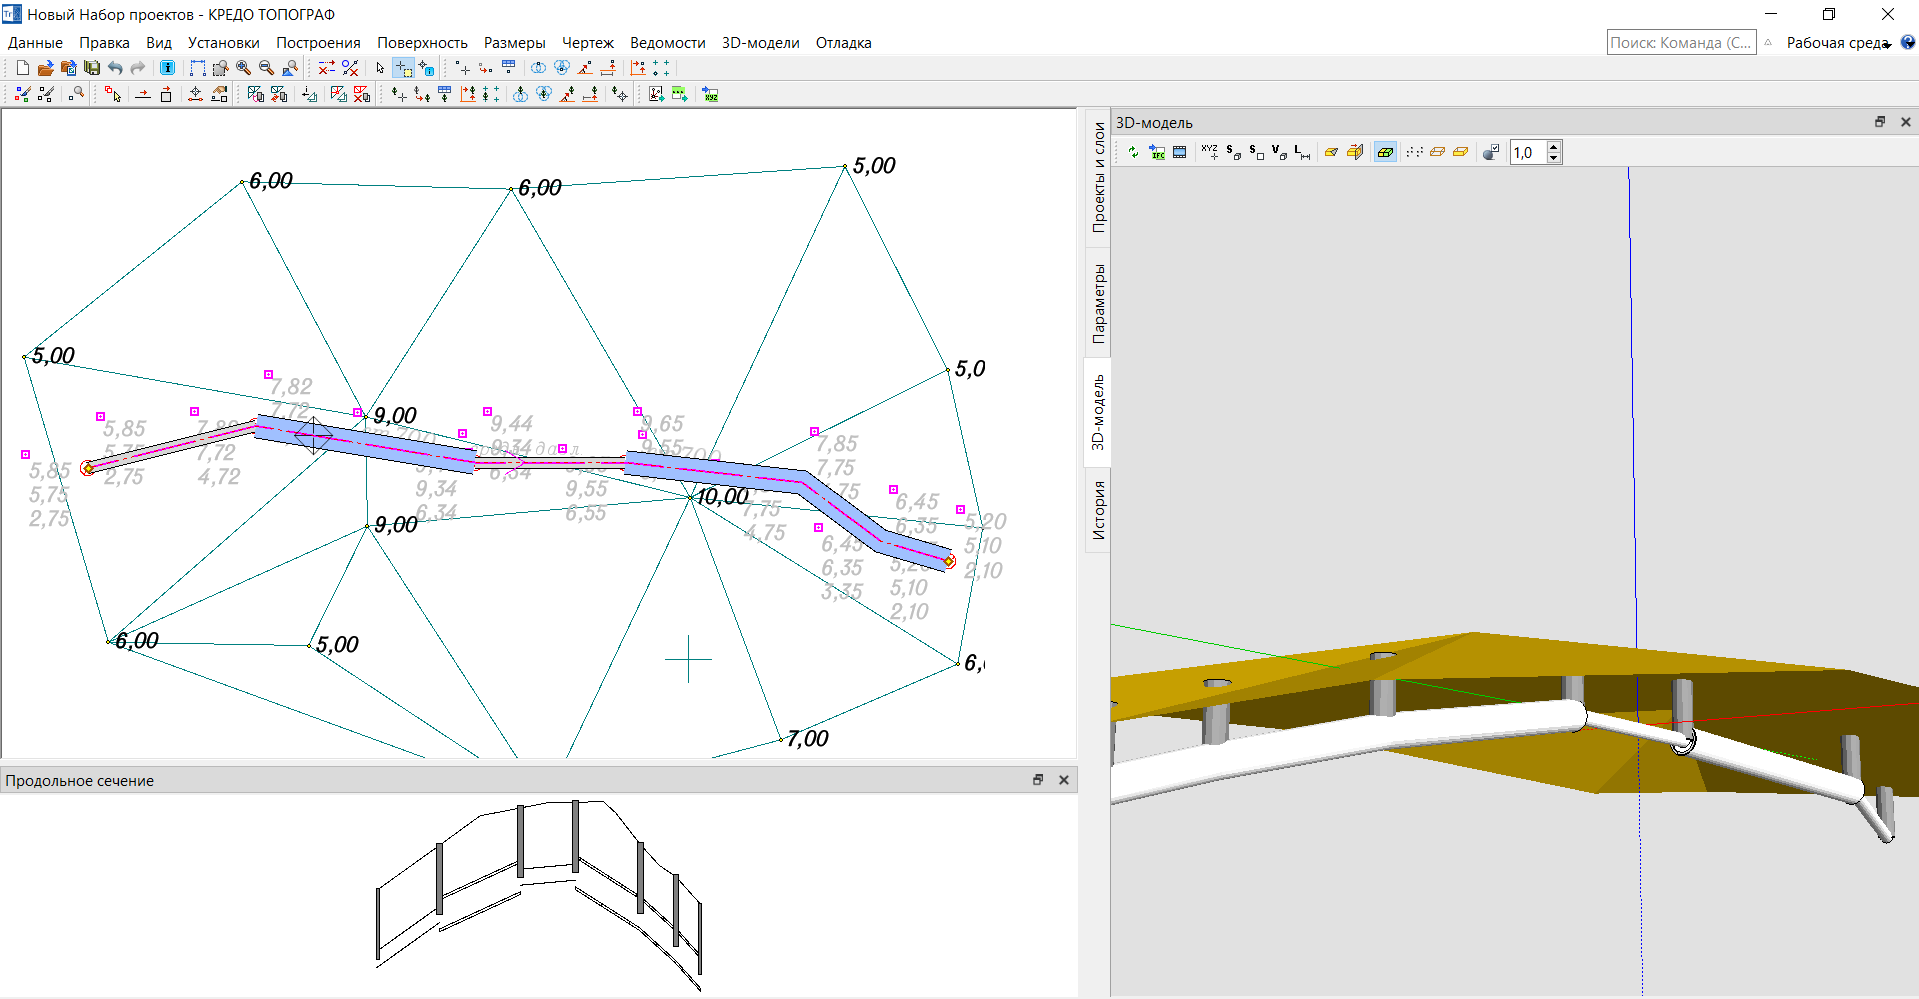The height and width of the screenshot is (999, 1919).
Task: Toggle the highlighted green surface display button
Action: [1385, 152]
